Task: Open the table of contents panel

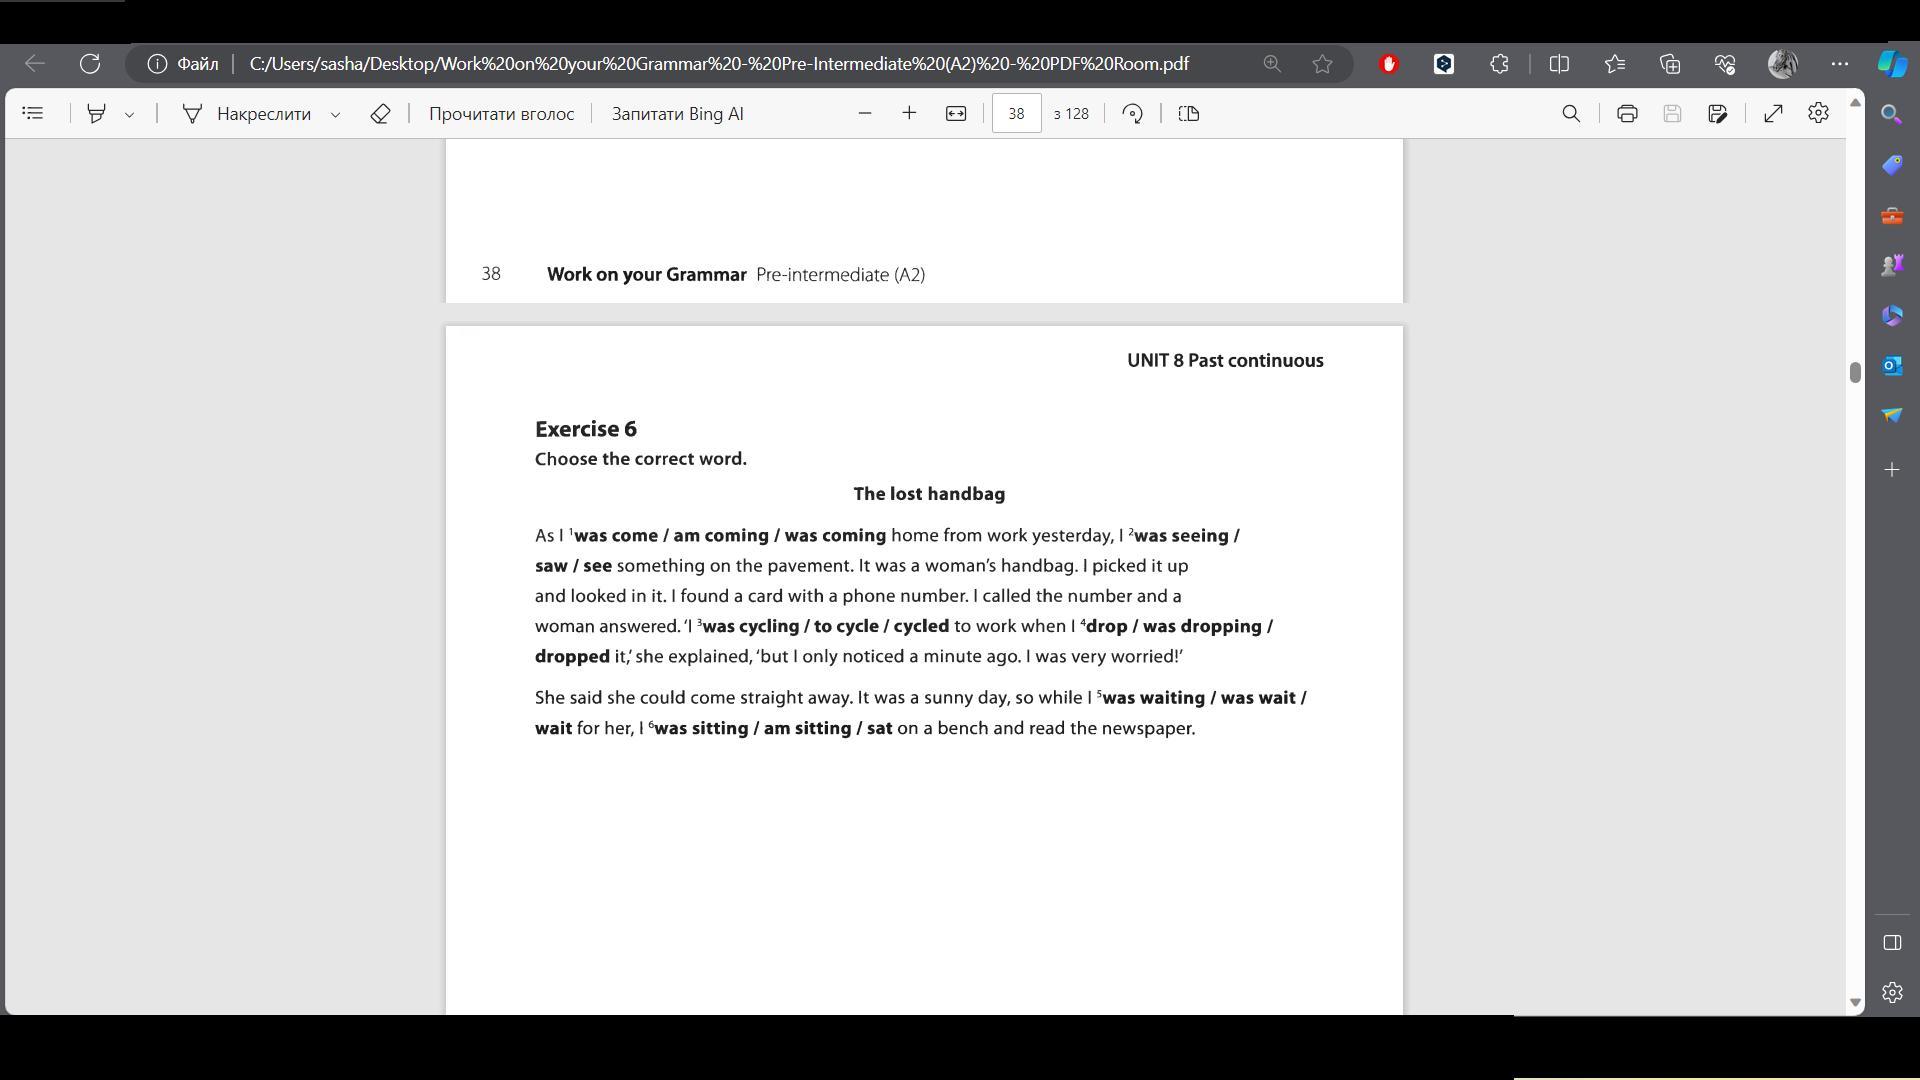Action: point(33,114)
